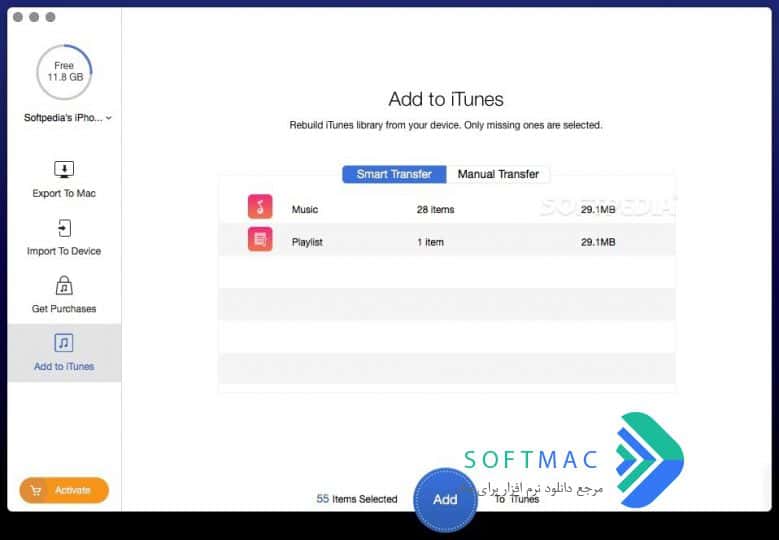The image size is (779, 540).
Task: Click the free storage 11.8 GB ring
Action: click(65, 72)
